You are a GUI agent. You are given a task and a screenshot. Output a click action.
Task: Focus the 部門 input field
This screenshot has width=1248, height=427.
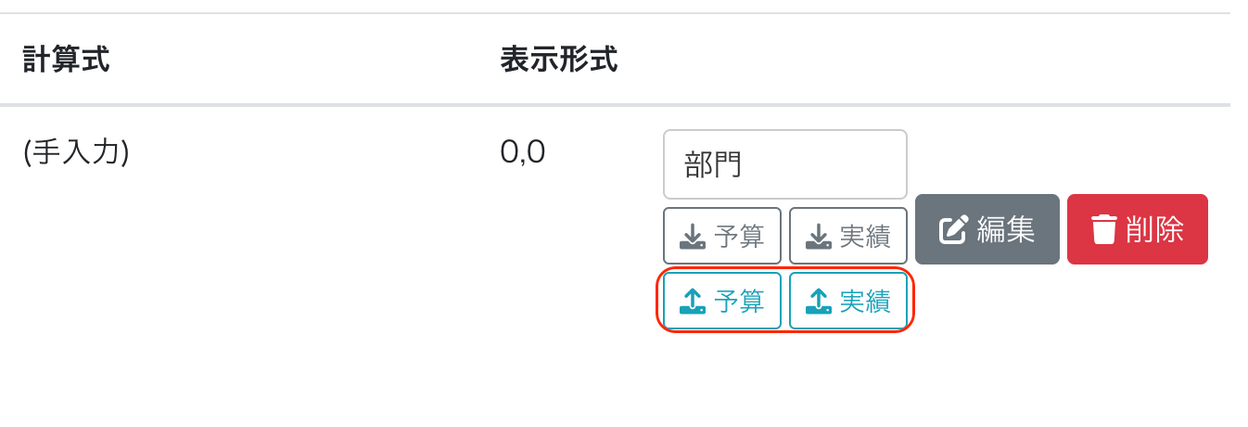pos(785,164)
